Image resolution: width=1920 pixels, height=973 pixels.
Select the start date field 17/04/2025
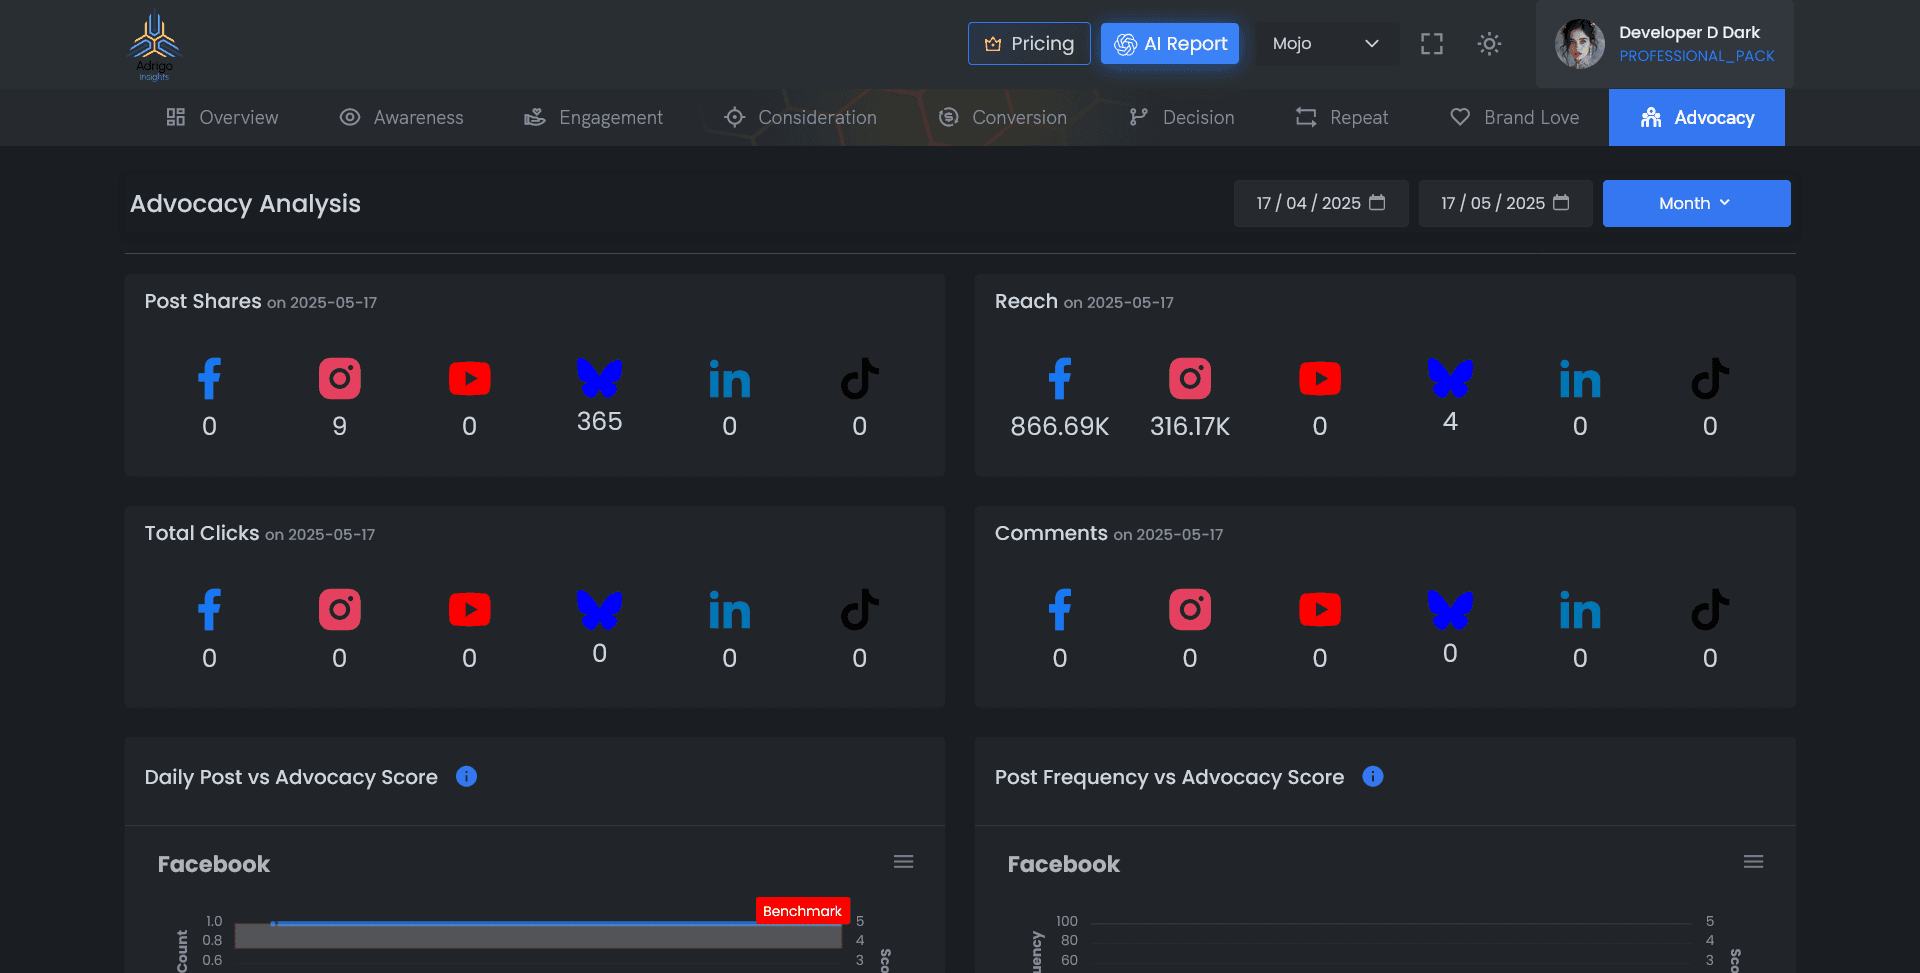[x=1320, y=203]
